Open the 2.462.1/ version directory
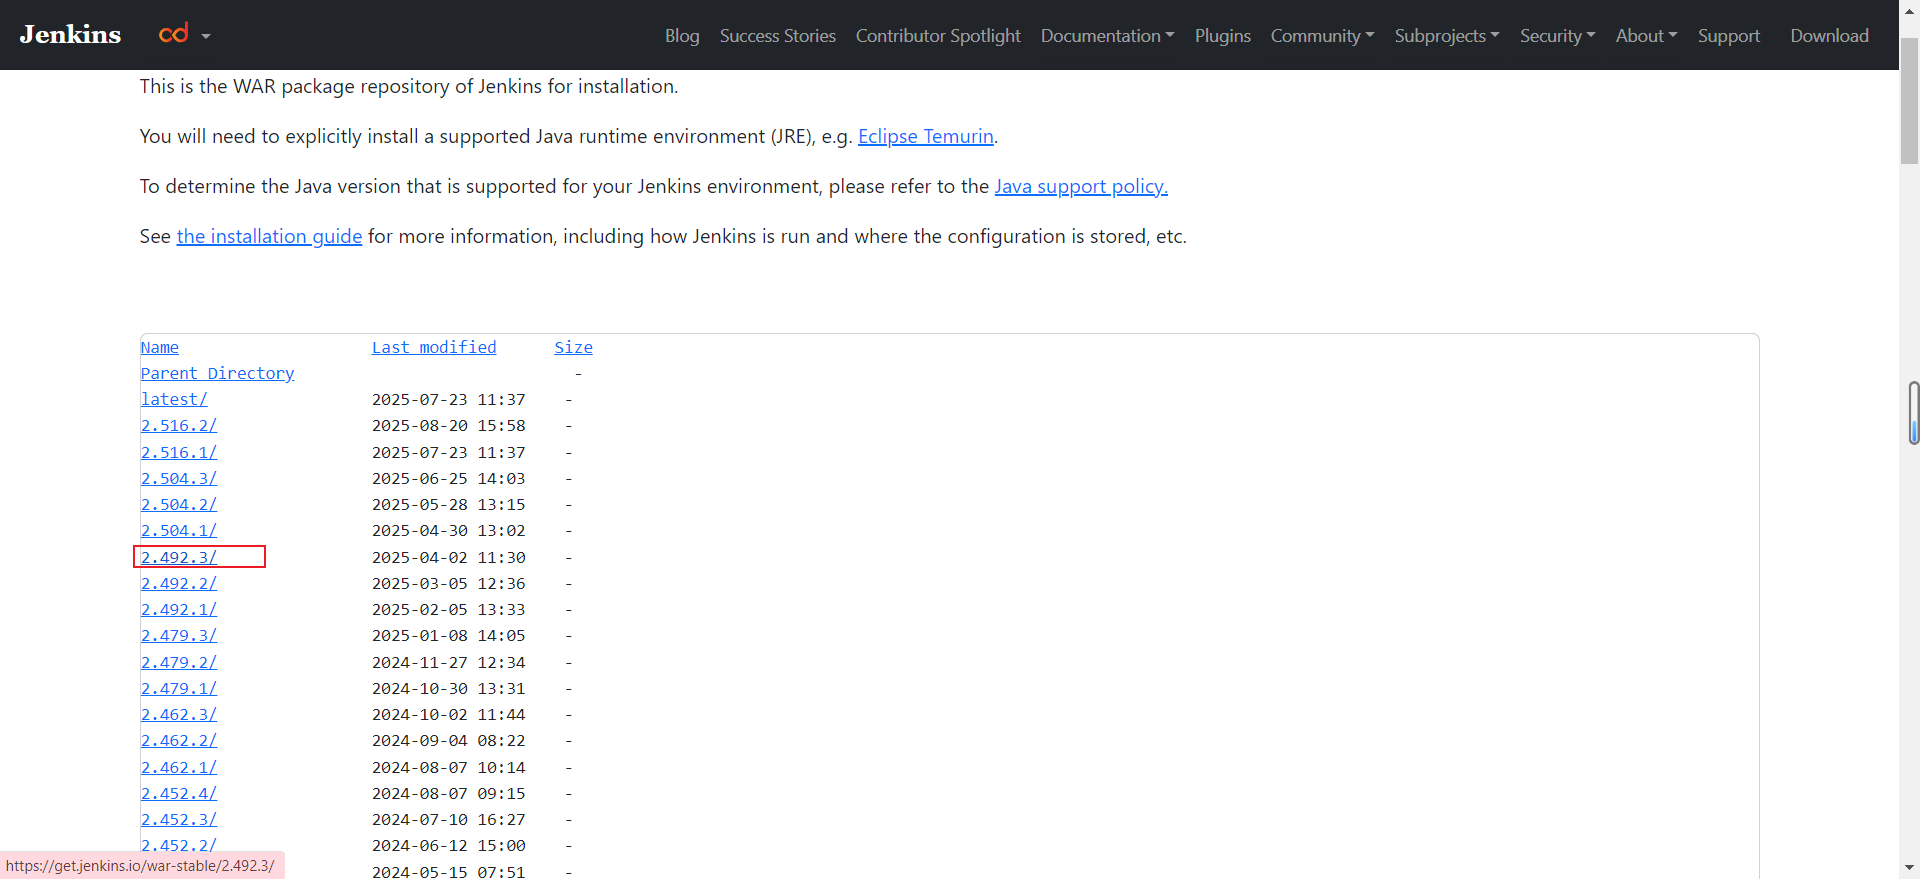1920x879 pixels. 179,767
